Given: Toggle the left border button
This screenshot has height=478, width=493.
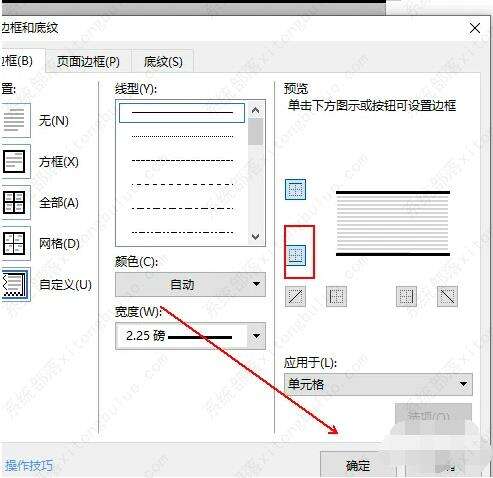Looking at the screenshot, I should coord(336,296).
